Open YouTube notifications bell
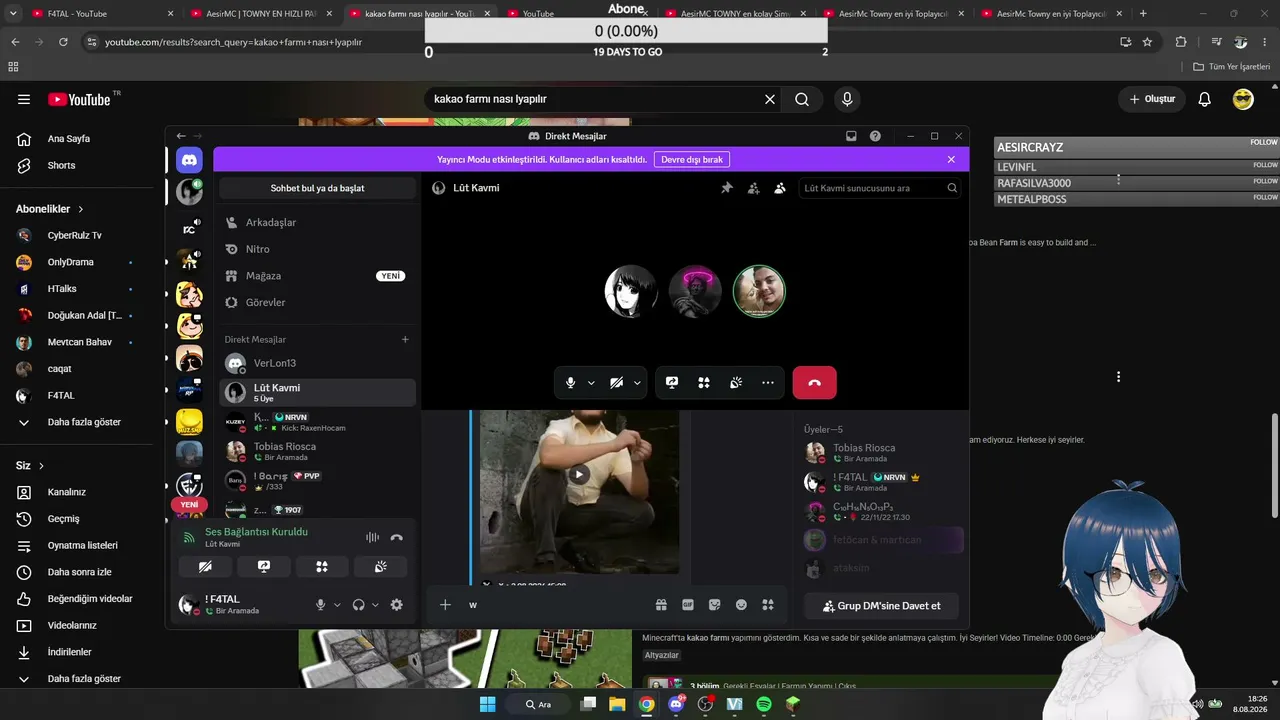Screen dimensions: 1280x720 point(1205,99)
